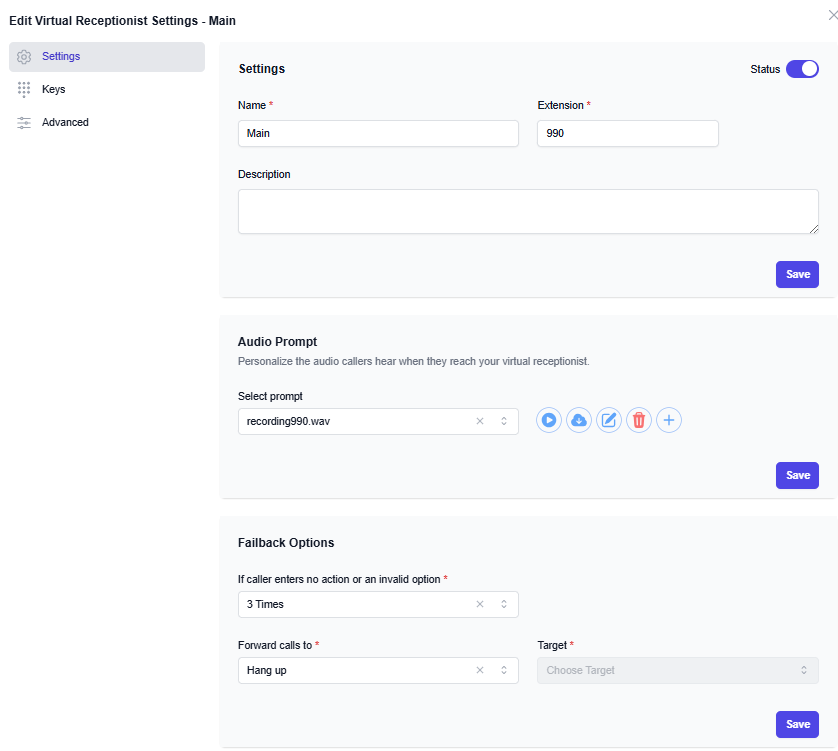Image resolution: width=838 pixels, height=751 pixels.
Task: Click the Name input field
Action: point(378,133)
